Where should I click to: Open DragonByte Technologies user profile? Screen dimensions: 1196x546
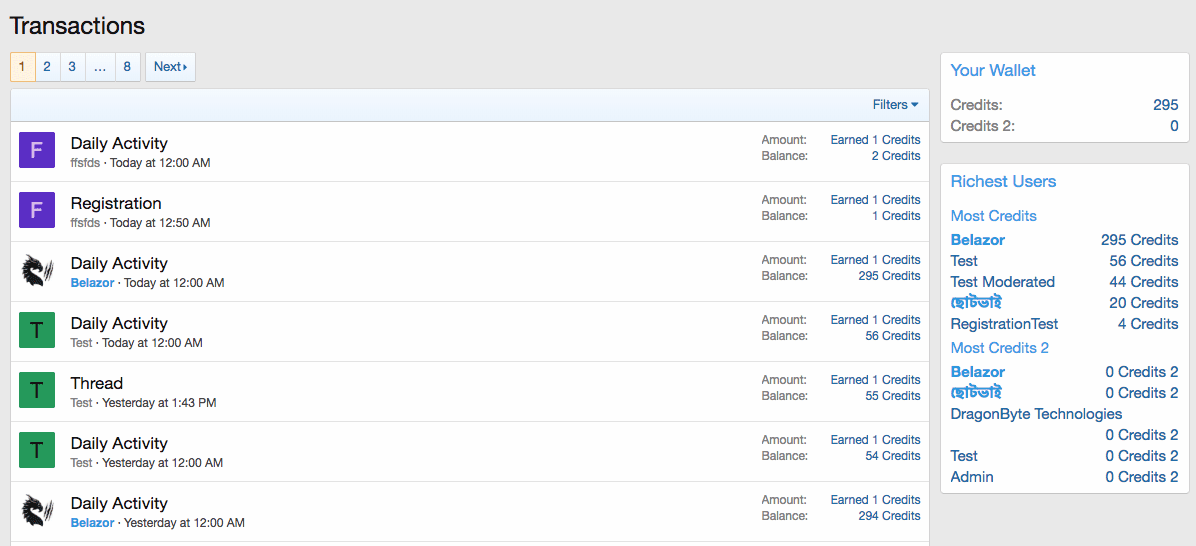(x=1036, y=414)
